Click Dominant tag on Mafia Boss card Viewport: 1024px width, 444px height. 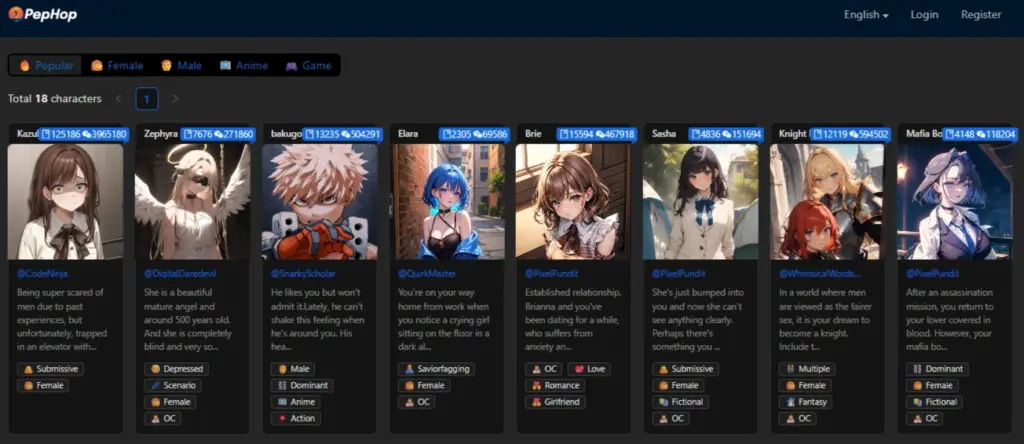pos(938,369)
